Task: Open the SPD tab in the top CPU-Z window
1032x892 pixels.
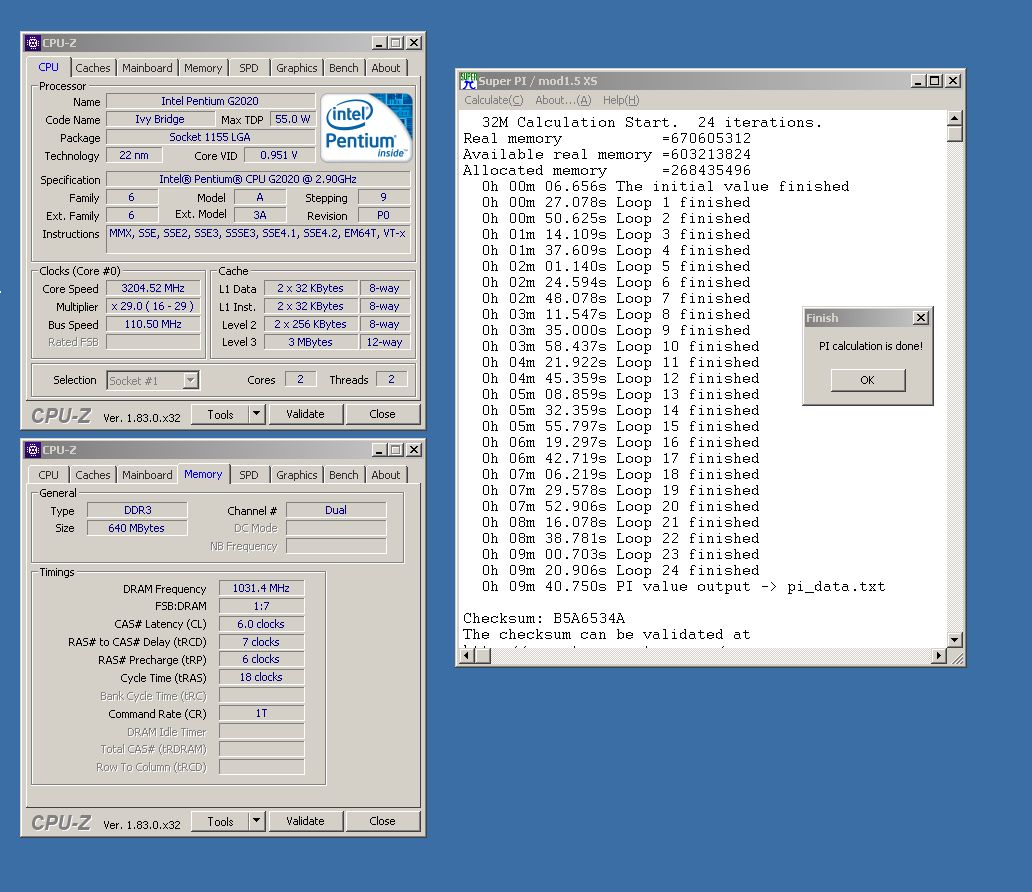Action: [x=249, y=68]
